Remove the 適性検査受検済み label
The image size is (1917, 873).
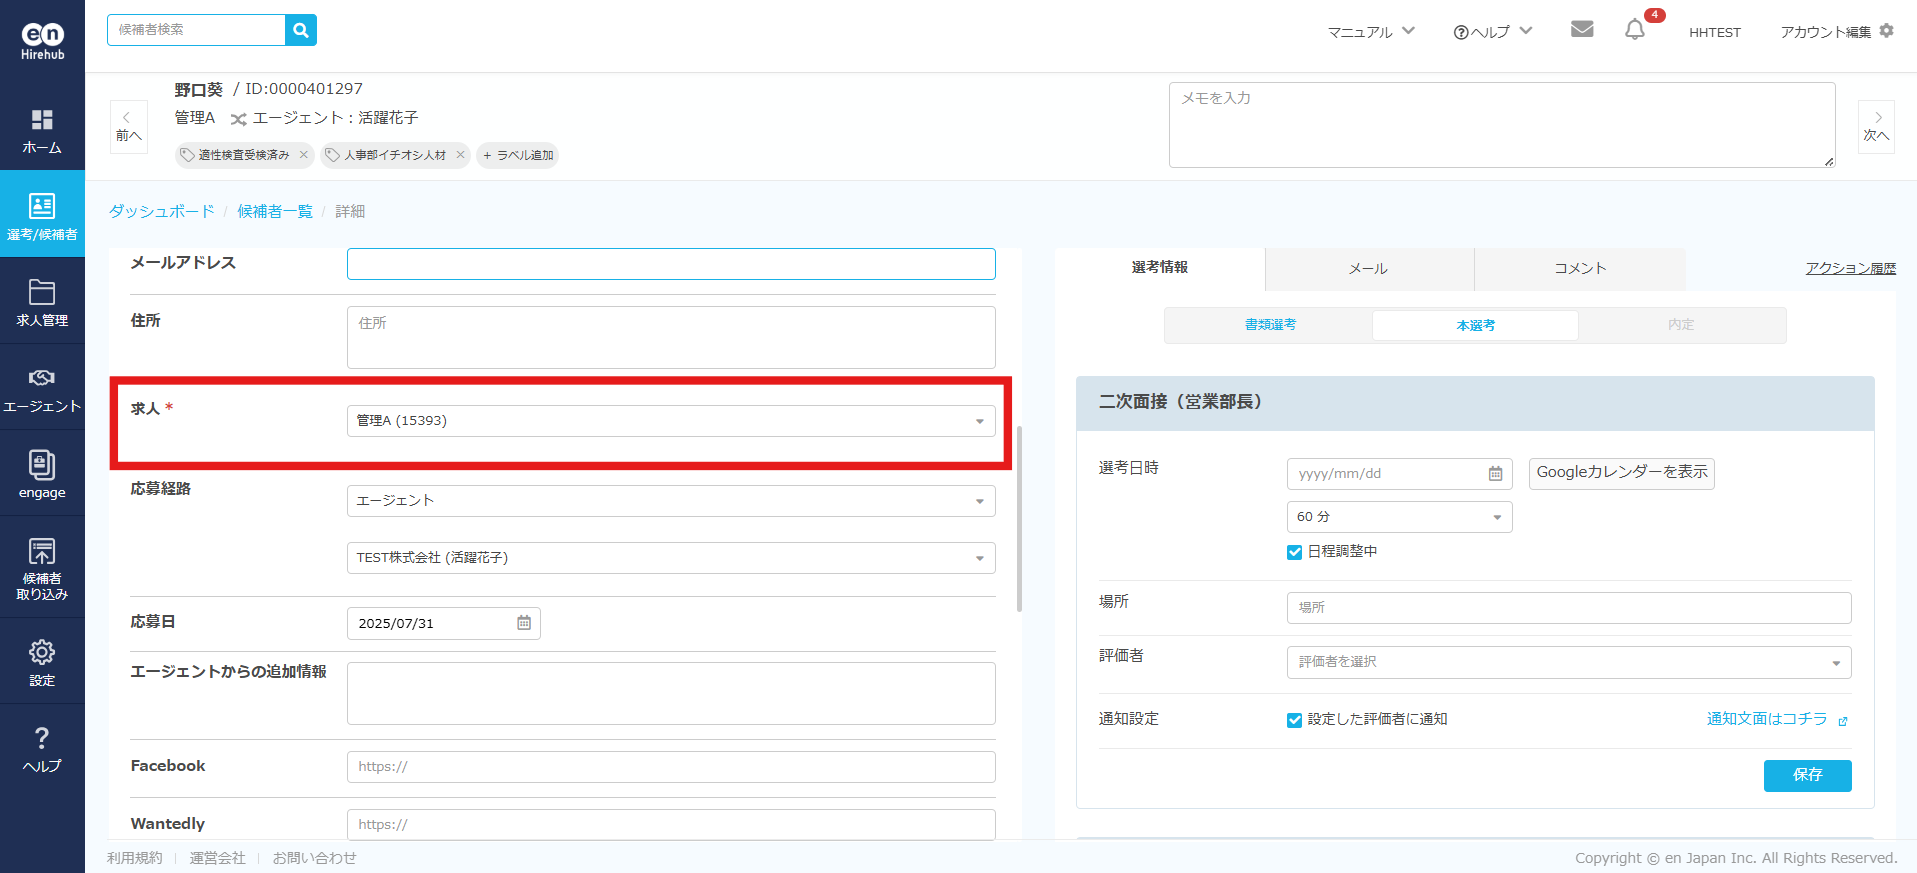coord(304,155)
